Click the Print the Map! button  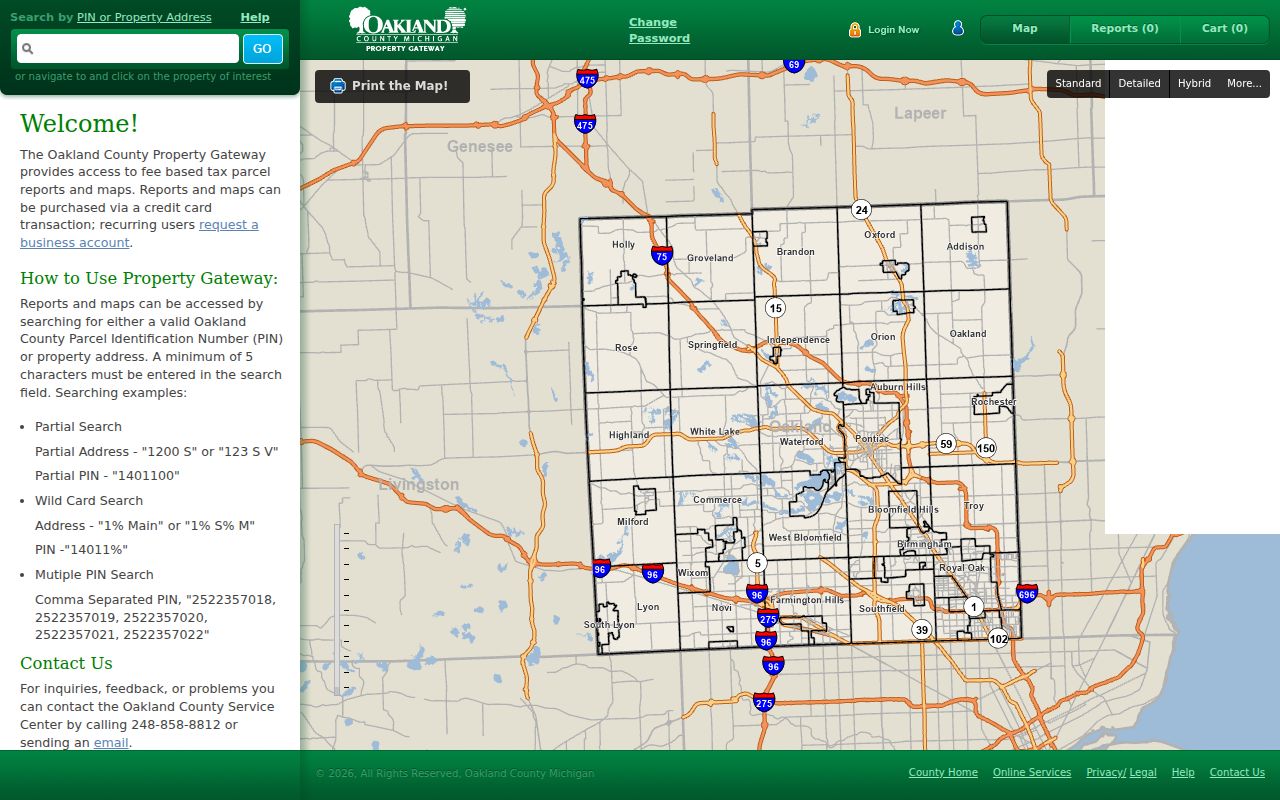[x=392, y=86]
